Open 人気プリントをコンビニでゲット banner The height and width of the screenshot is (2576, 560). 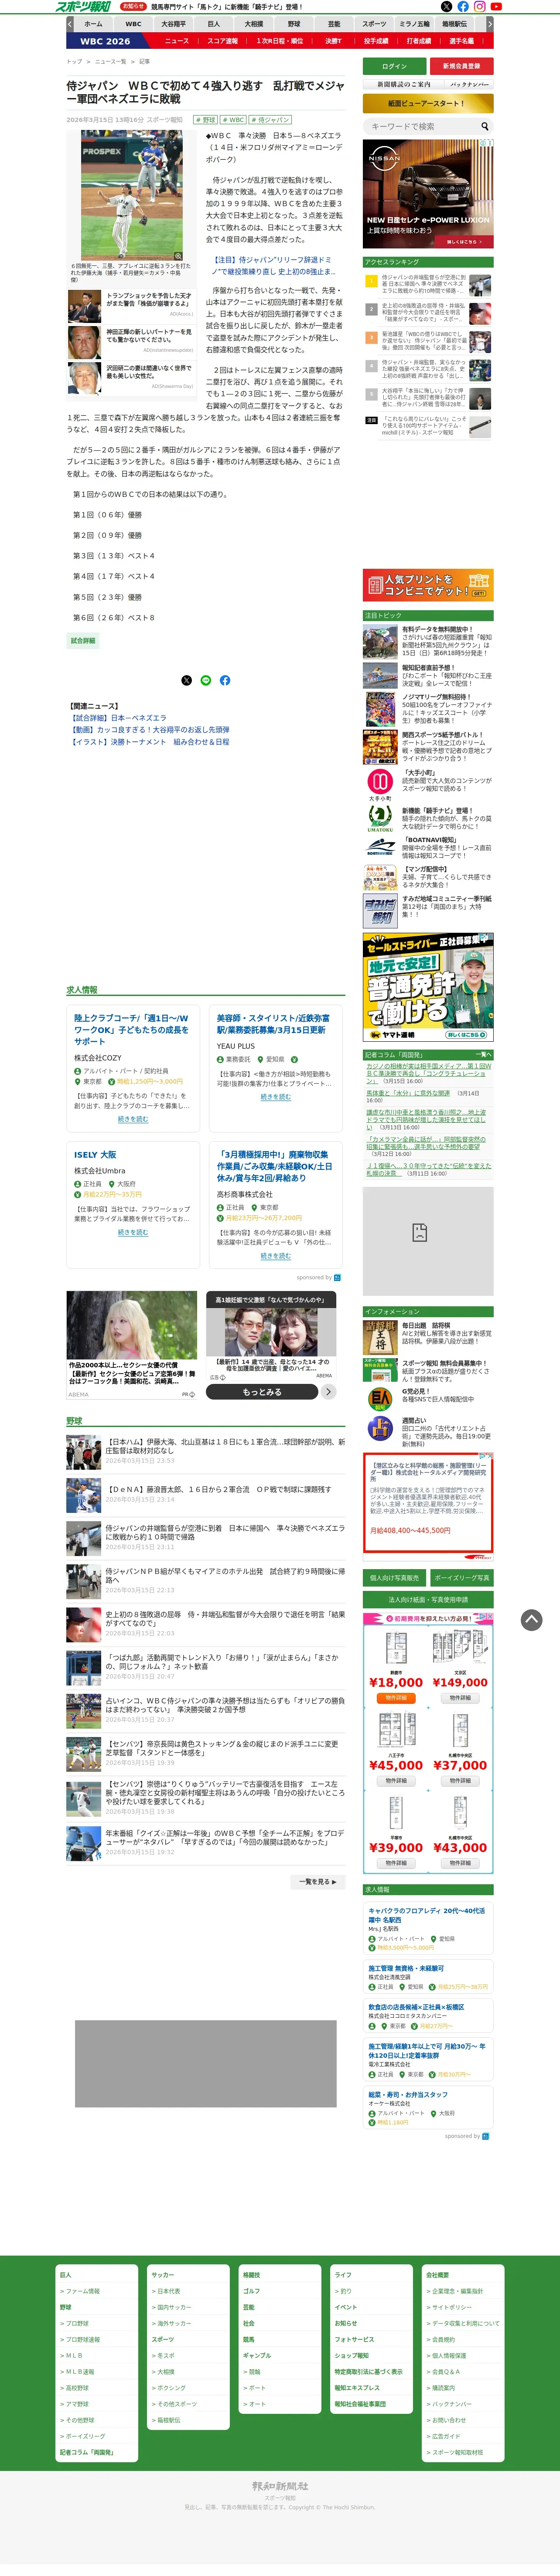[427, 585]
